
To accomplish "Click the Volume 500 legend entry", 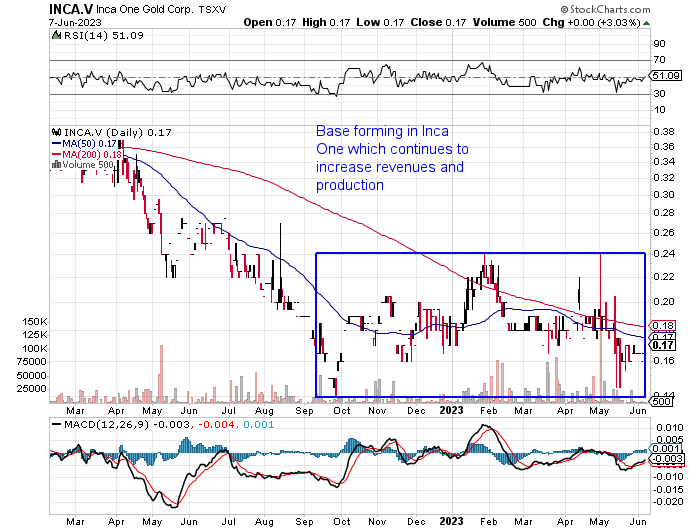I will click(x=88, y=165).
